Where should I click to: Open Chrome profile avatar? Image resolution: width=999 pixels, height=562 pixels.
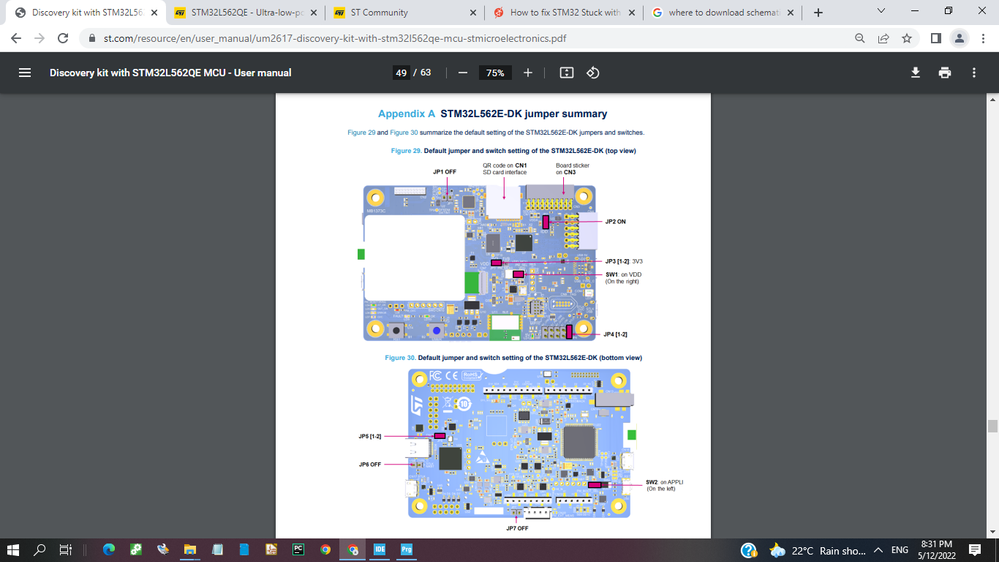coord(959,38)
